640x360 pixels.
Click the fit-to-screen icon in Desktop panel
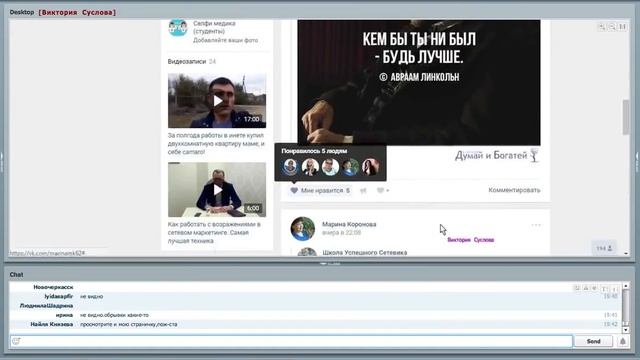(622, 27)
